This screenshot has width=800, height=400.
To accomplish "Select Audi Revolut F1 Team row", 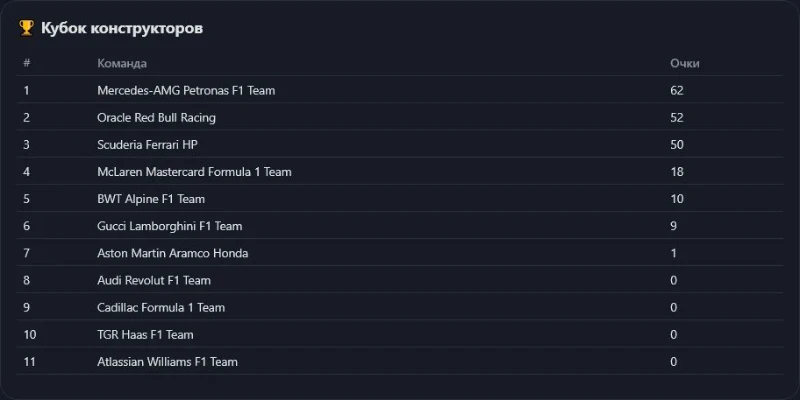I will (x=399, y=280).
